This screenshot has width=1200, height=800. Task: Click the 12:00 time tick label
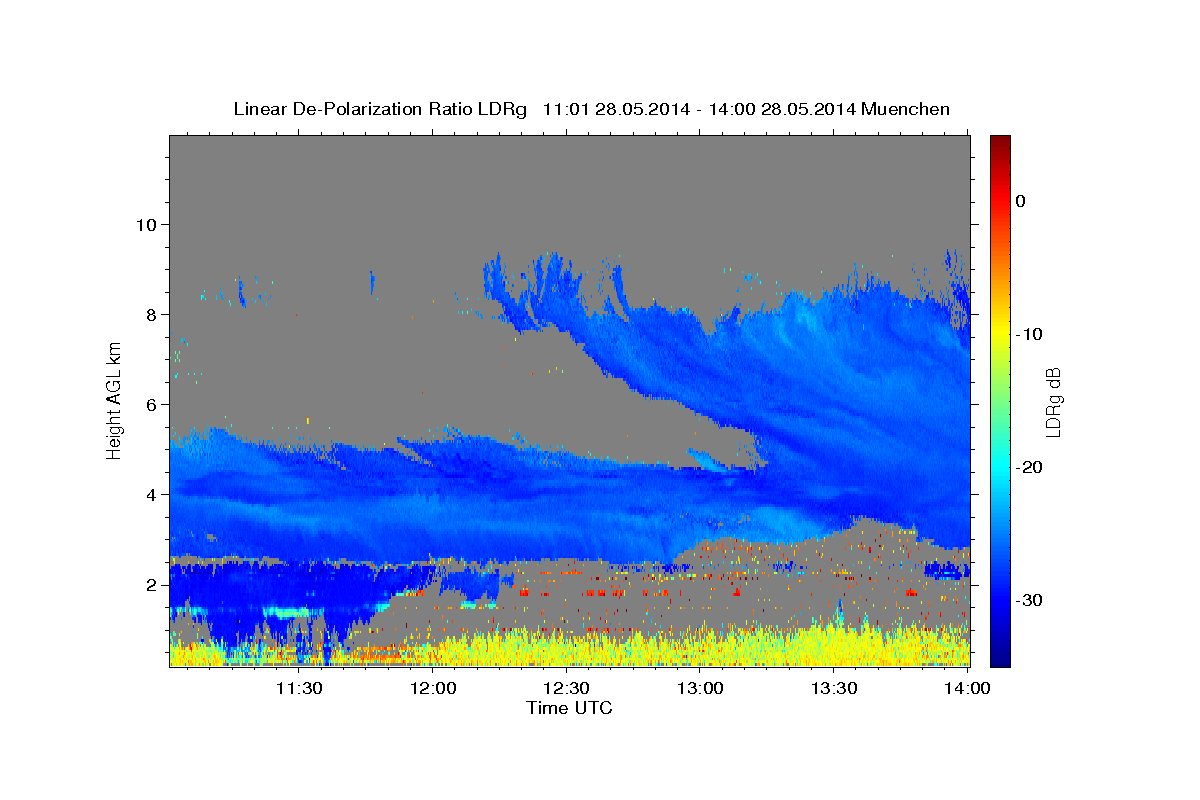tap(434, 688)
